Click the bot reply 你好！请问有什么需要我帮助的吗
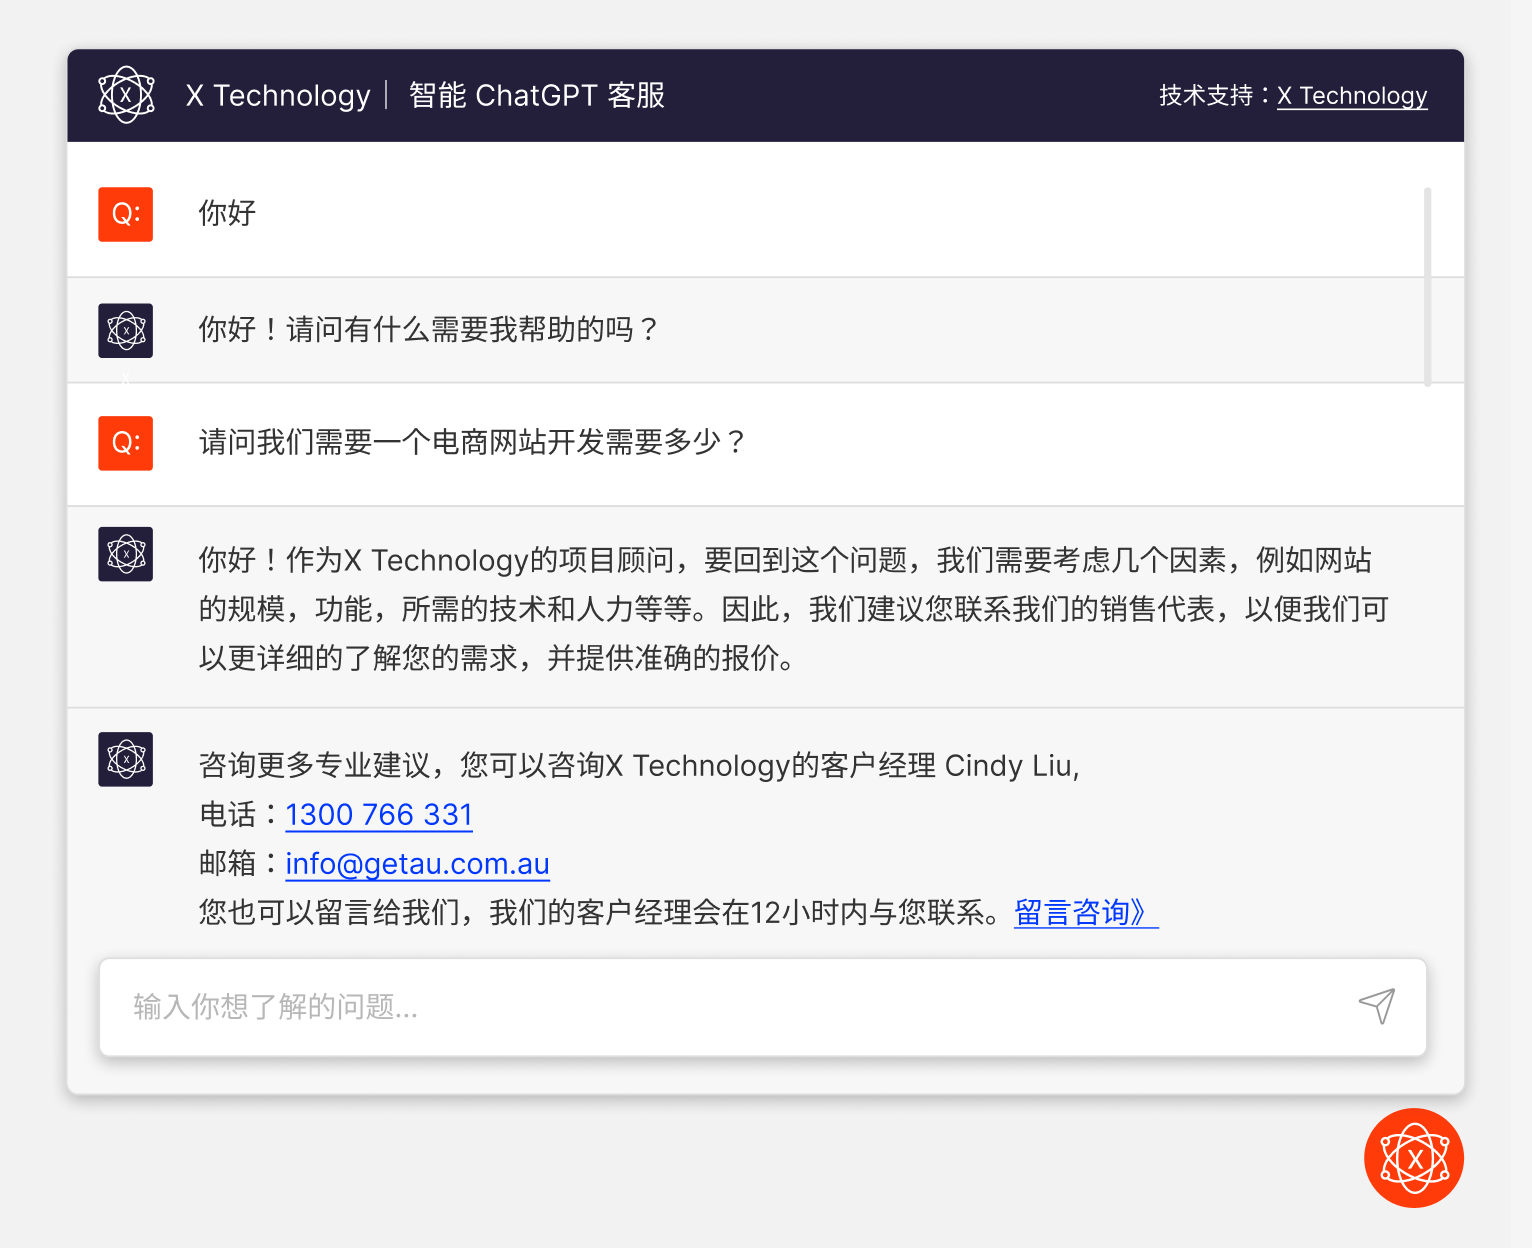1532x1248 pixels. pyautogui.click(x=428, y=330)
